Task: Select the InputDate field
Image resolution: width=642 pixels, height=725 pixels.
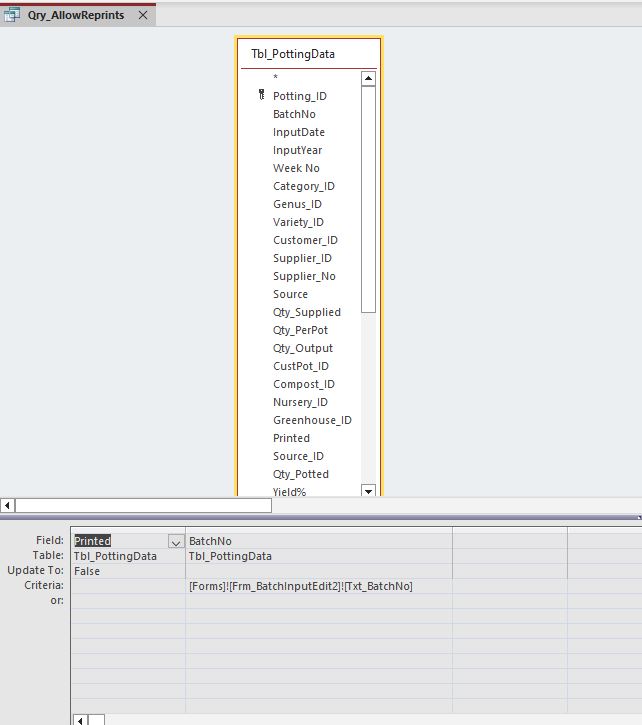Action: pyautogui.click(x=299, y=132)
